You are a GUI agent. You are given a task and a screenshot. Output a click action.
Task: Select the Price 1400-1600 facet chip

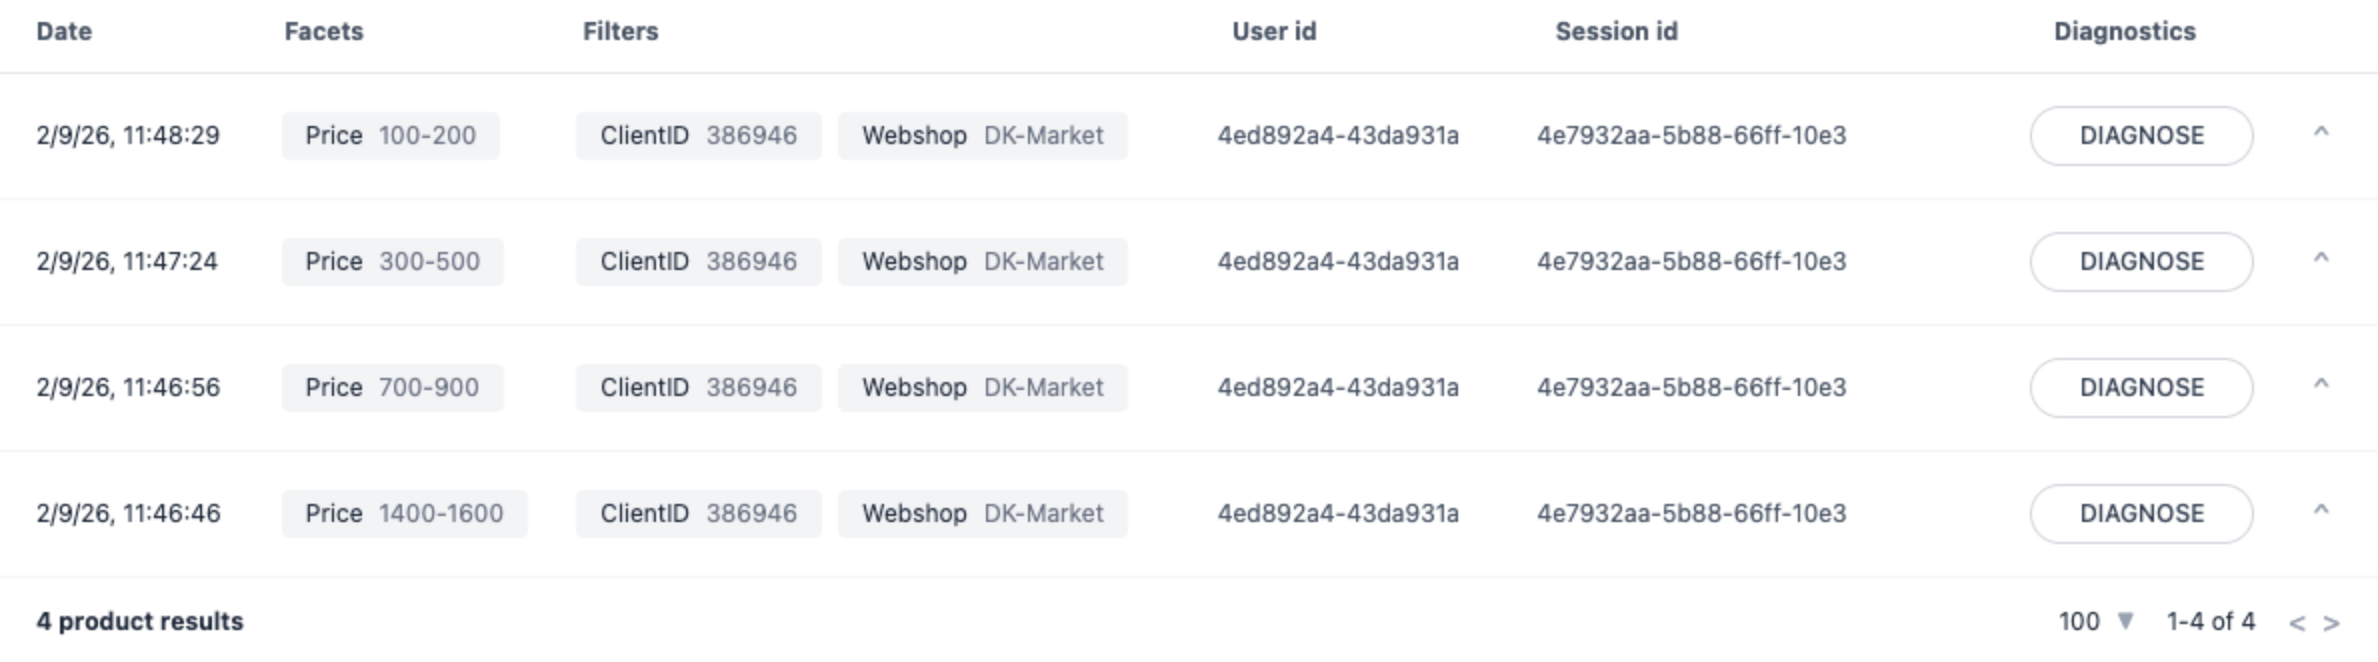(x=404, y=514)
